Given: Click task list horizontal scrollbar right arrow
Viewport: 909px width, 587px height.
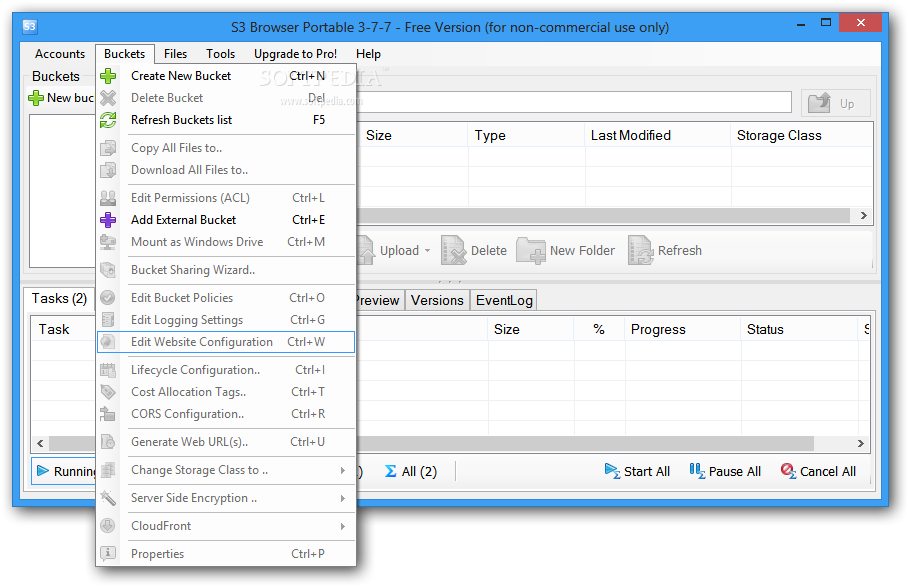Looking at the screenshot, I should 860,443.
